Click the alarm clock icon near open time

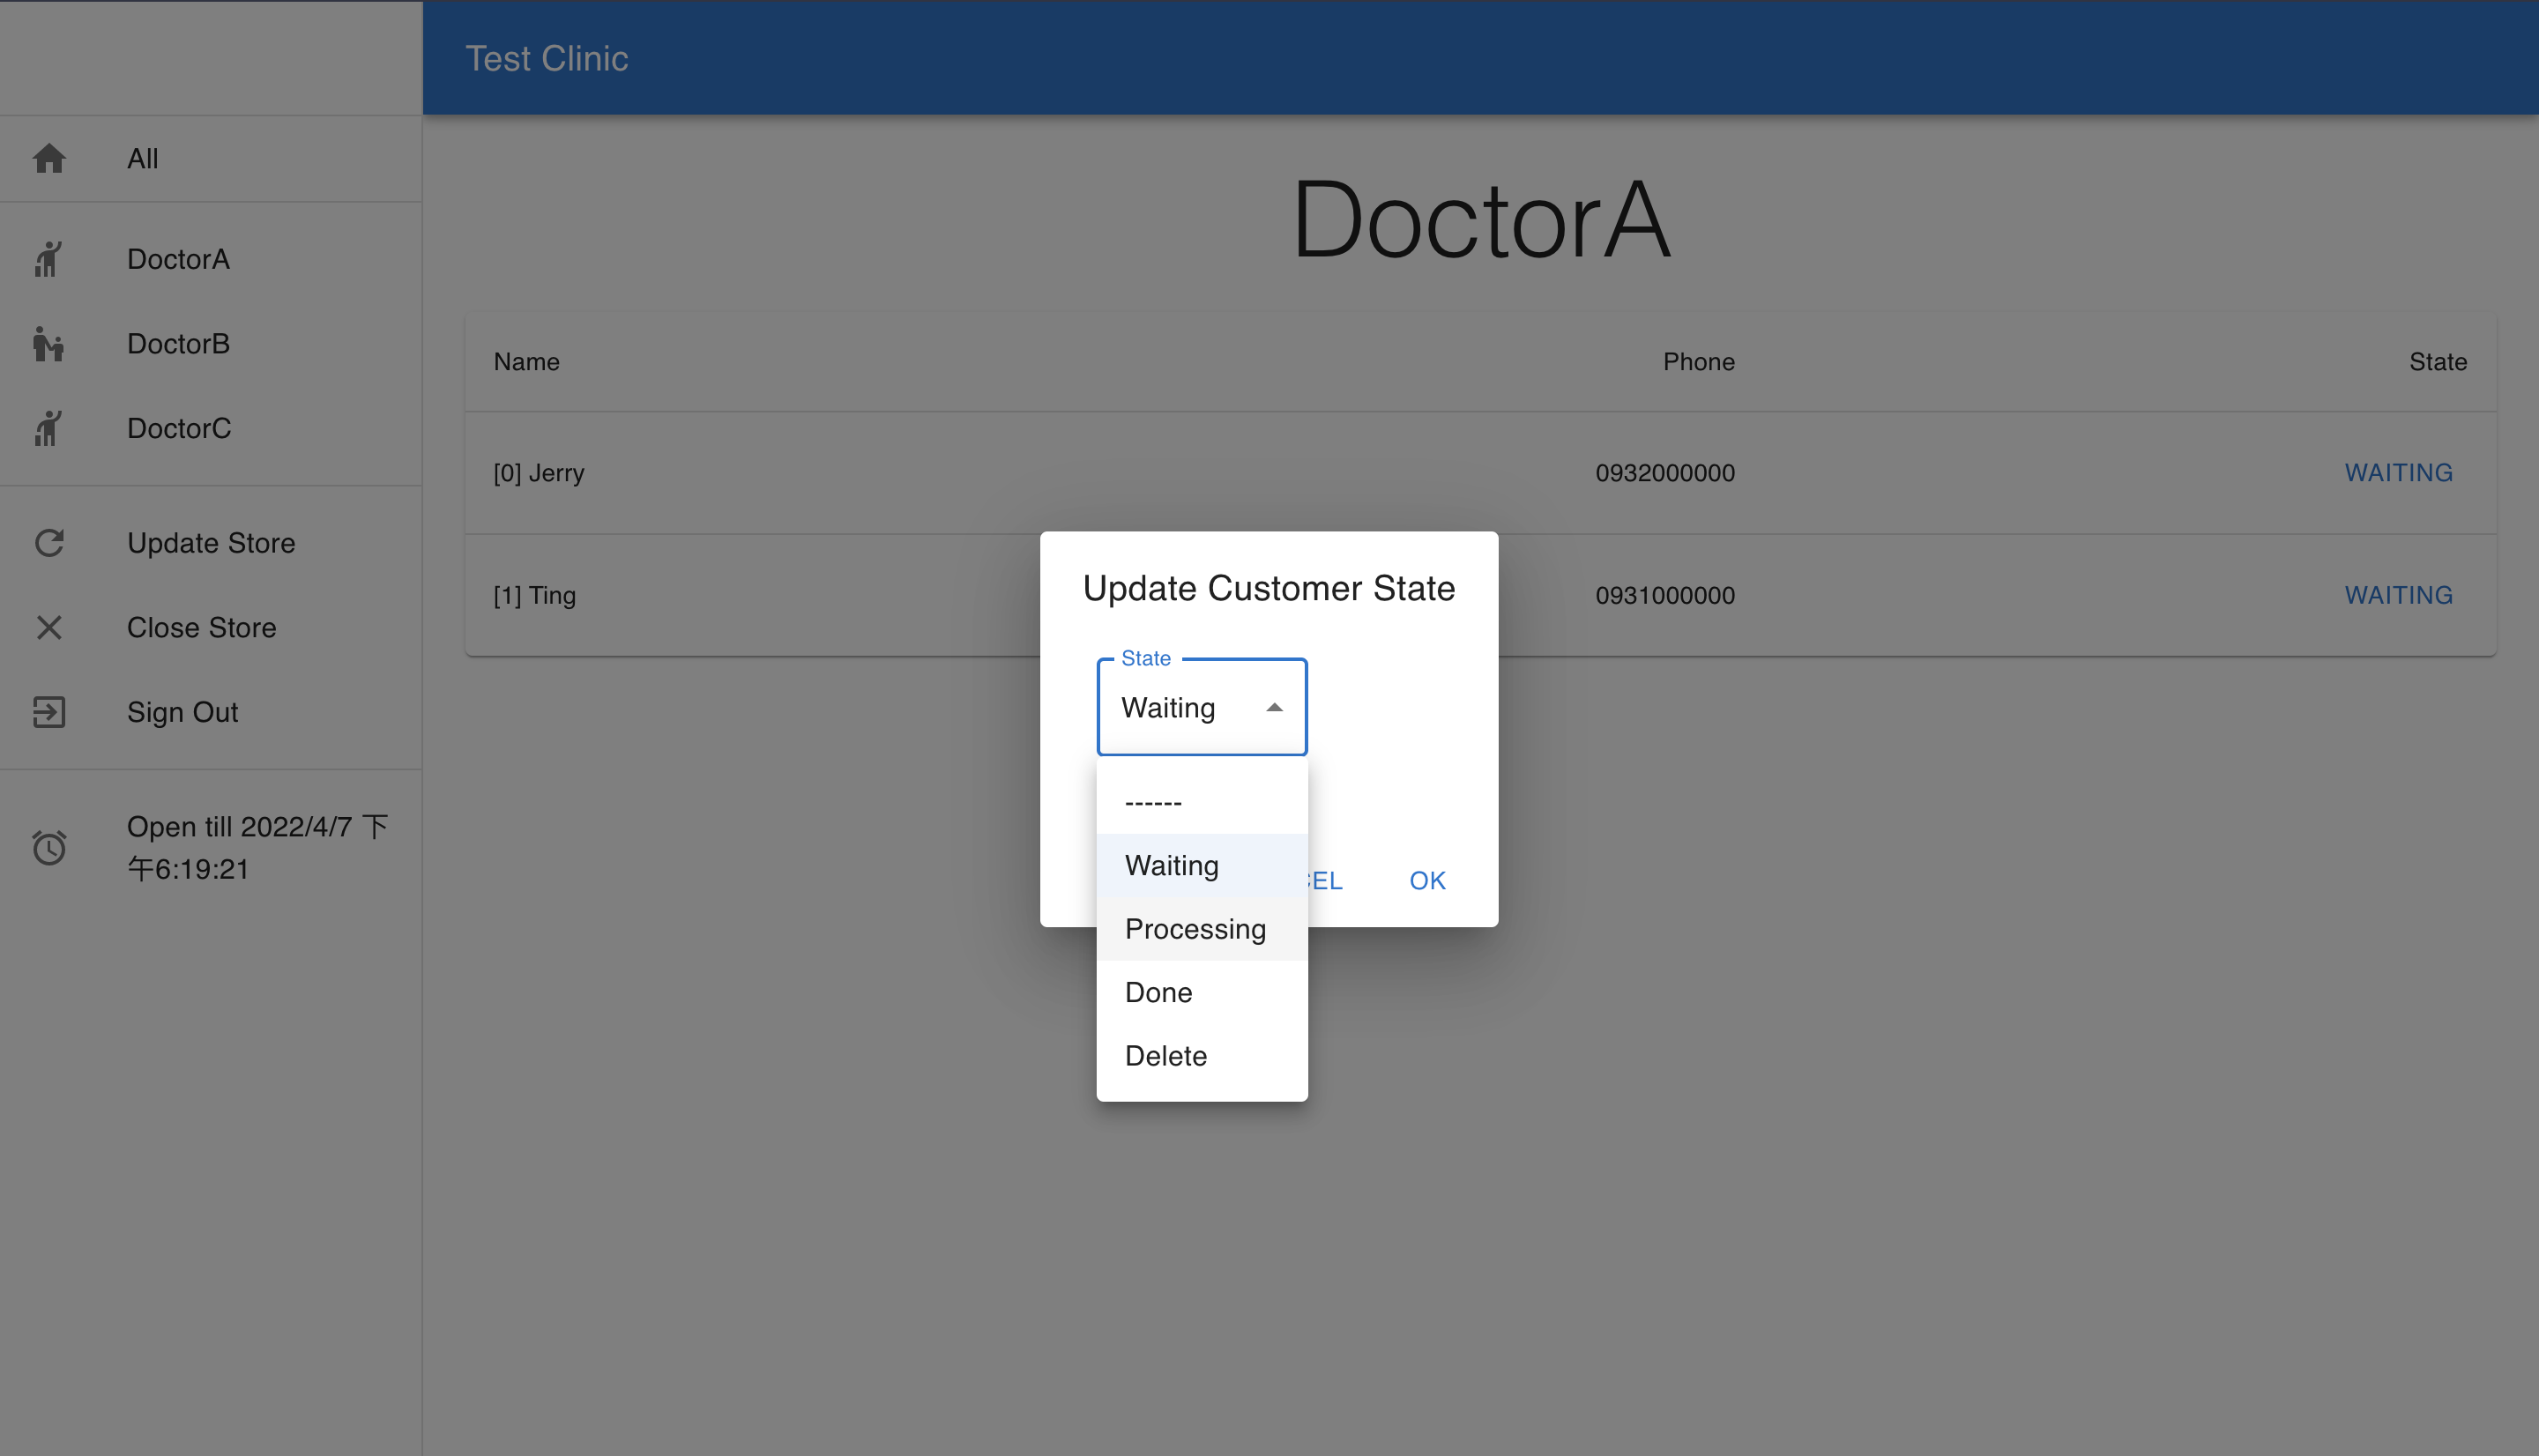pyautogui.click(x=49, y=847)
